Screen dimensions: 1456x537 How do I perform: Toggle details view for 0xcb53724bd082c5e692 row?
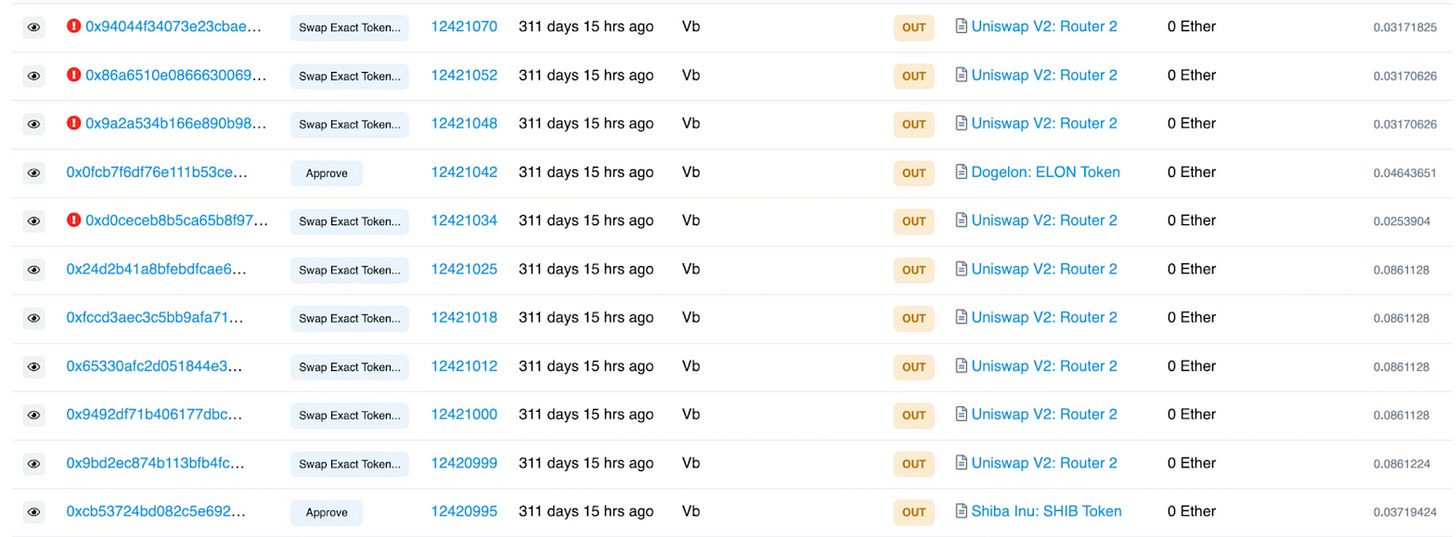pos(34,512)
